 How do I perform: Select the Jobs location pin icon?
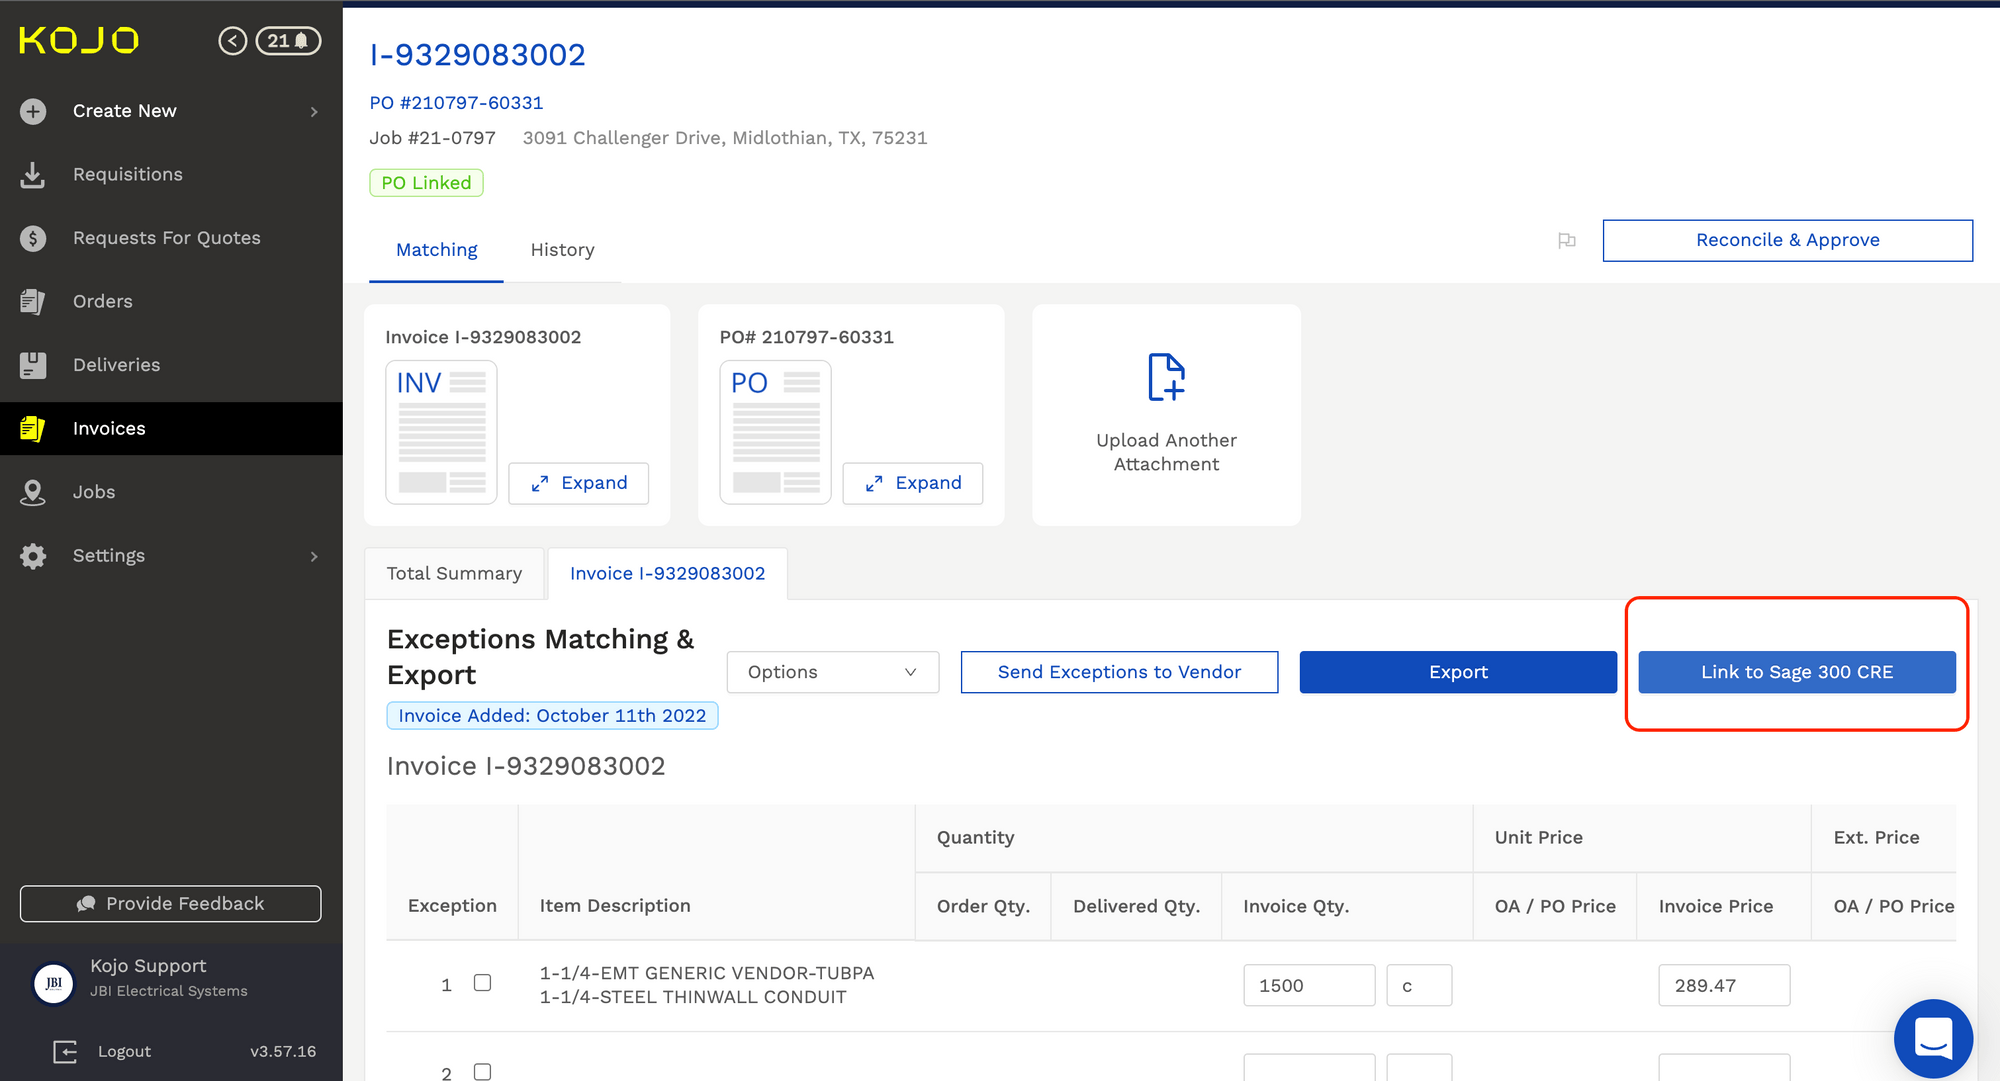[x=33, y=492]
